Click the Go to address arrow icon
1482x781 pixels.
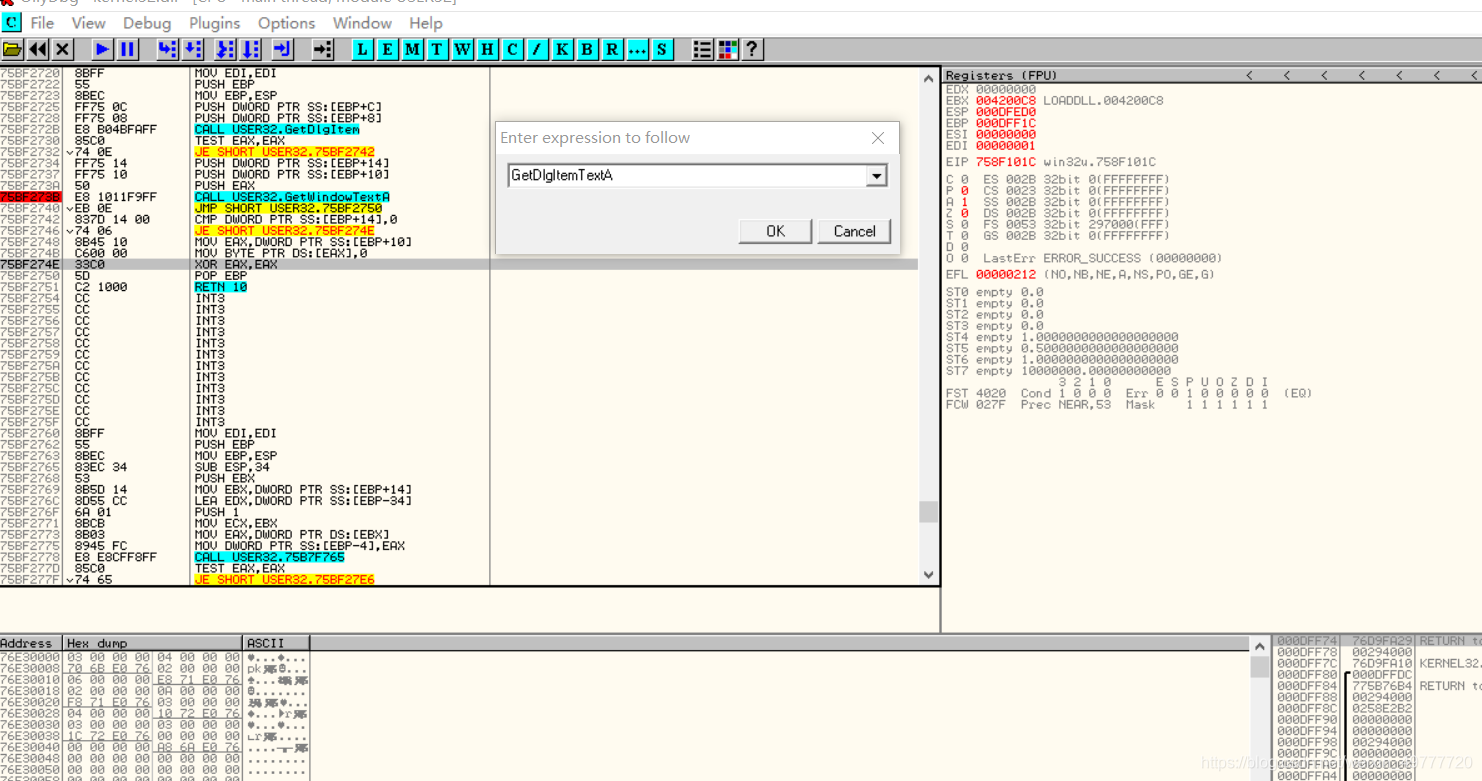(x=322, y=49)
